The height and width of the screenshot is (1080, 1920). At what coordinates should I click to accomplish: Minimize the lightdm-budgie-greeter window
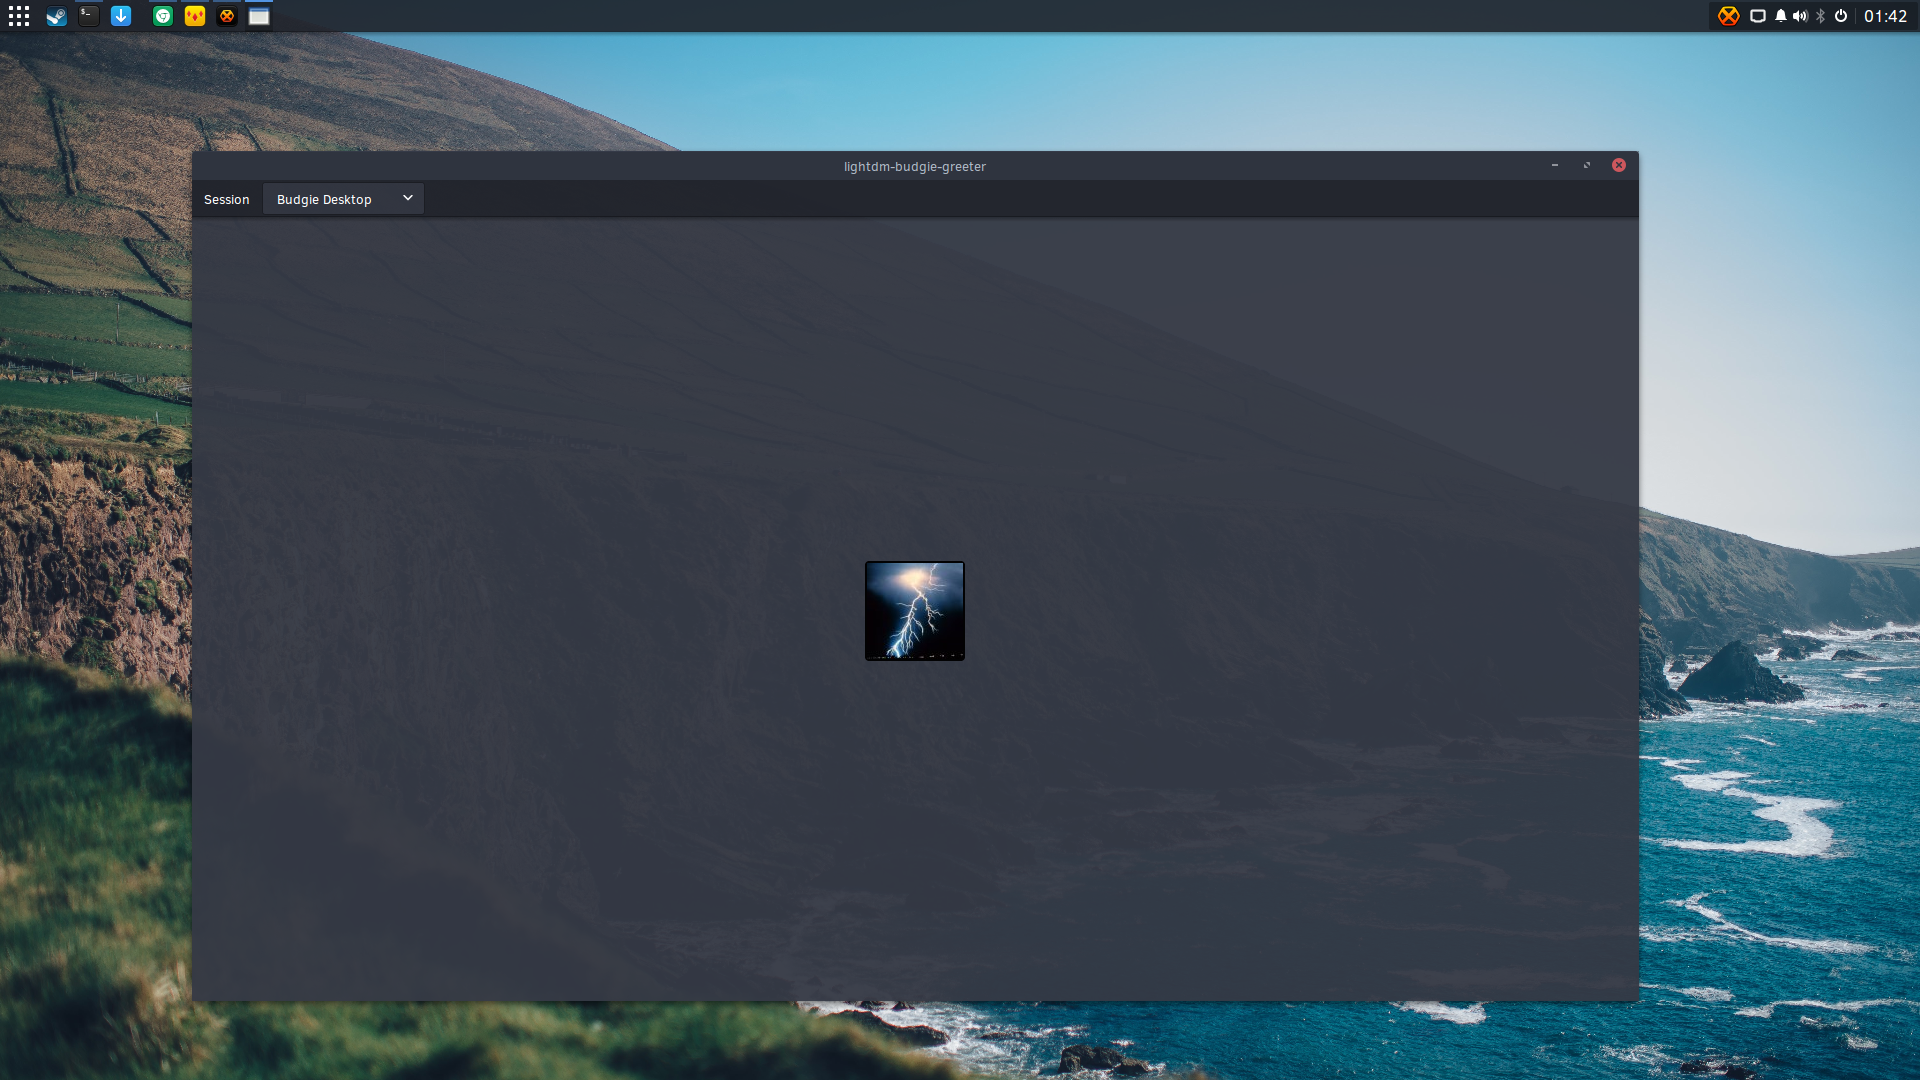click(x=1555, y=166)
